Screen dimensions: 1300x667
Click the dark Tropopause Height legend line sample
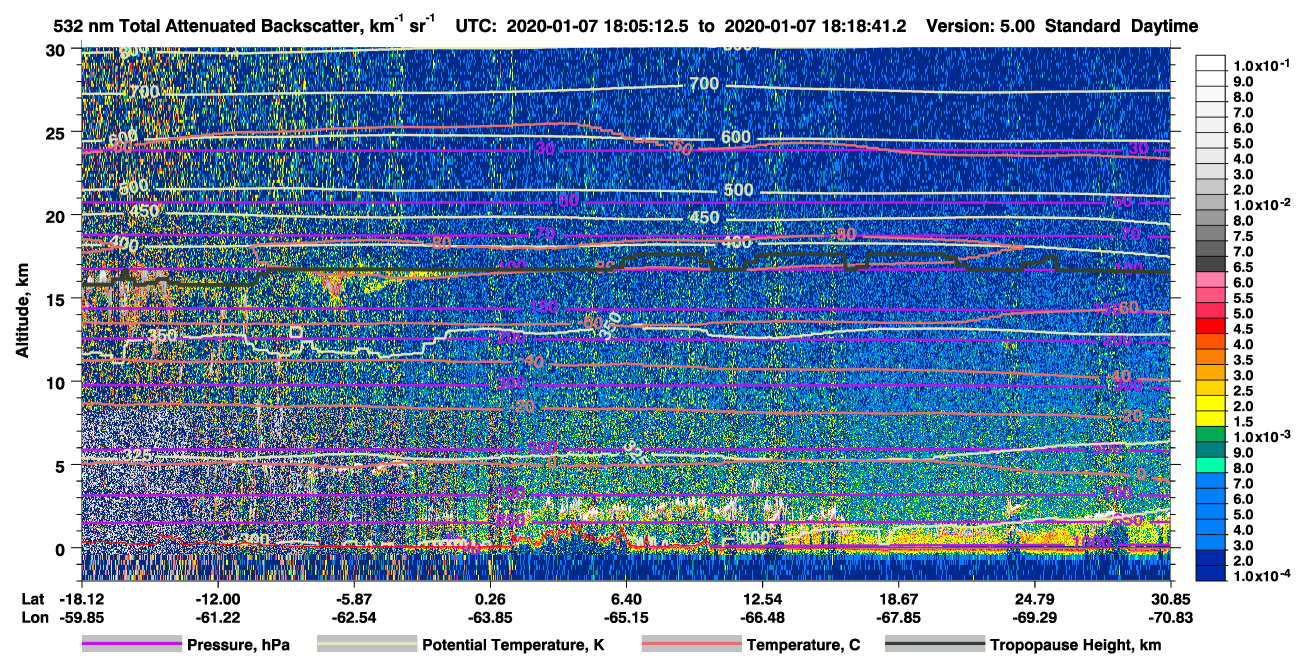(934, 645)
